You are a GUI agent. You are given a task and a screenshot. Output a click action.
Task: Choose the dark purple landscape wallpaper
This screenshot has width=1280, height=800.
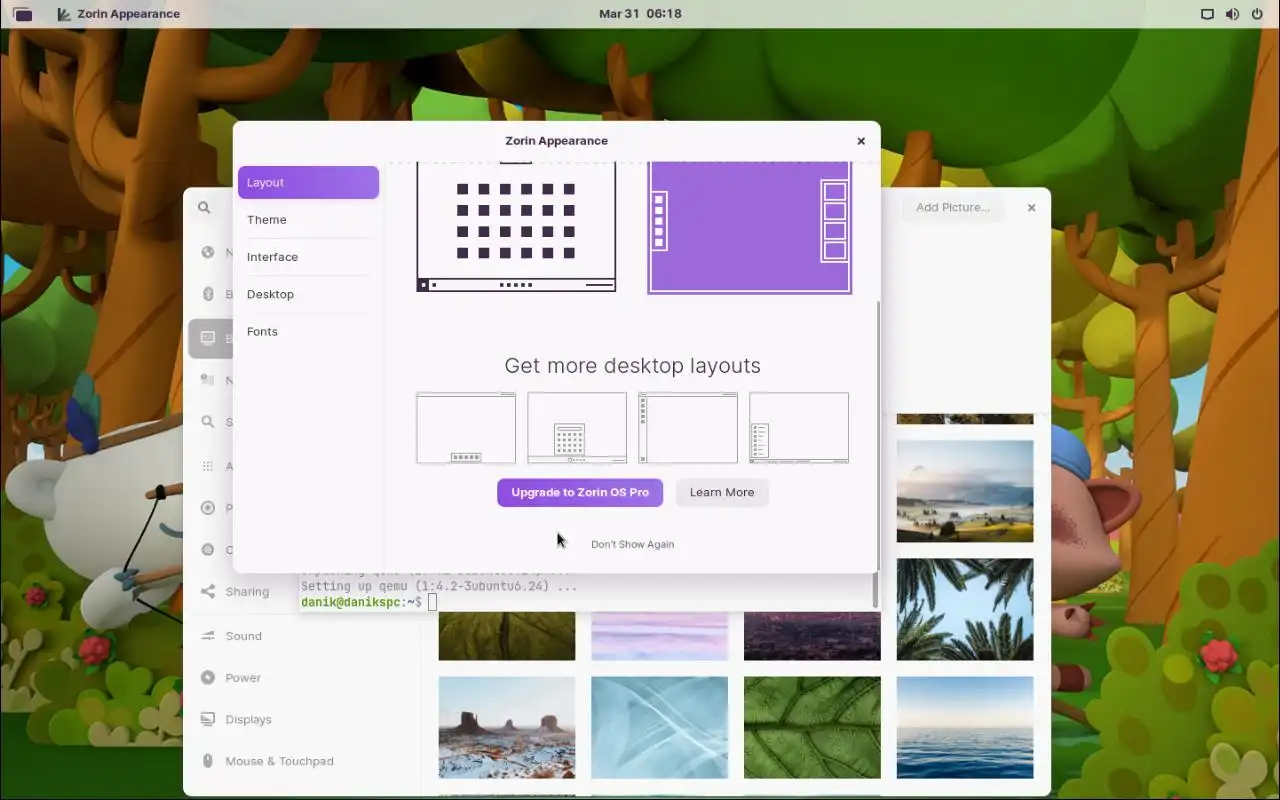[812, 636]
